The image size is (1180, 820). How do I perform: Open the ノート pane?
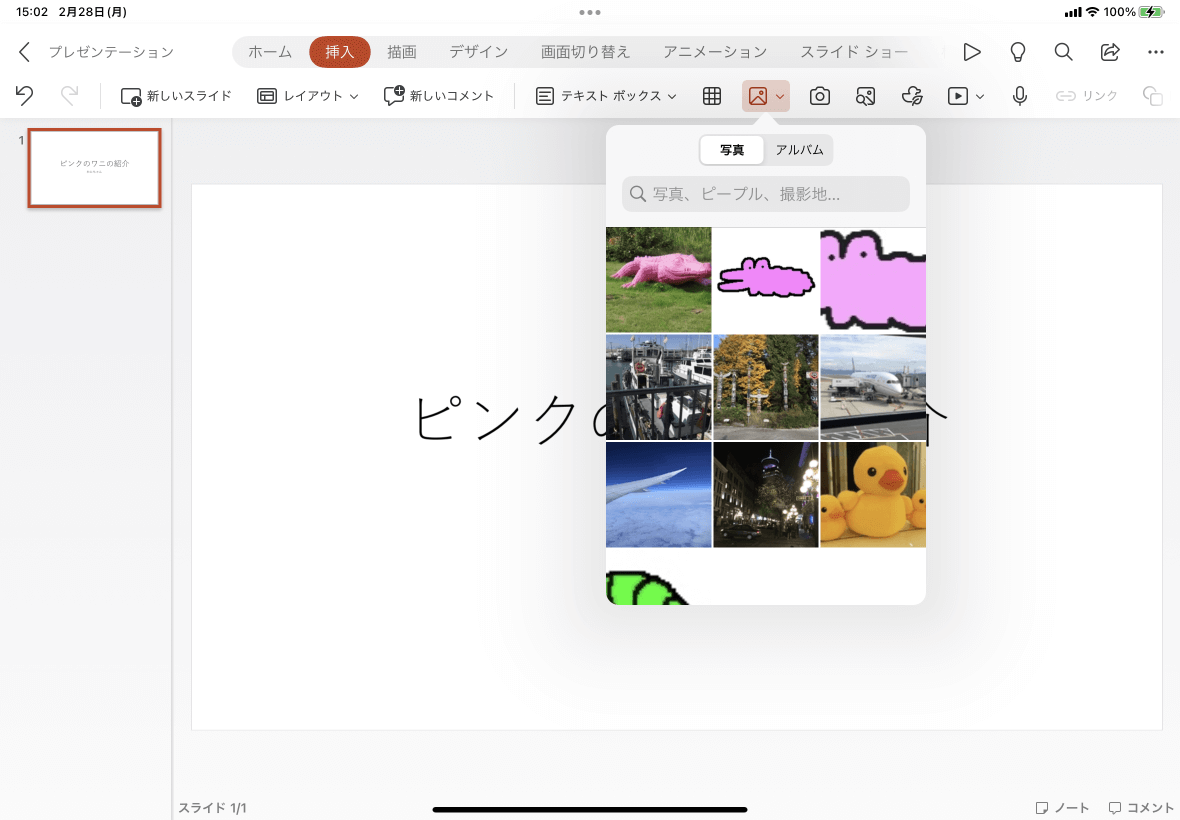(x=1063, y=807)
